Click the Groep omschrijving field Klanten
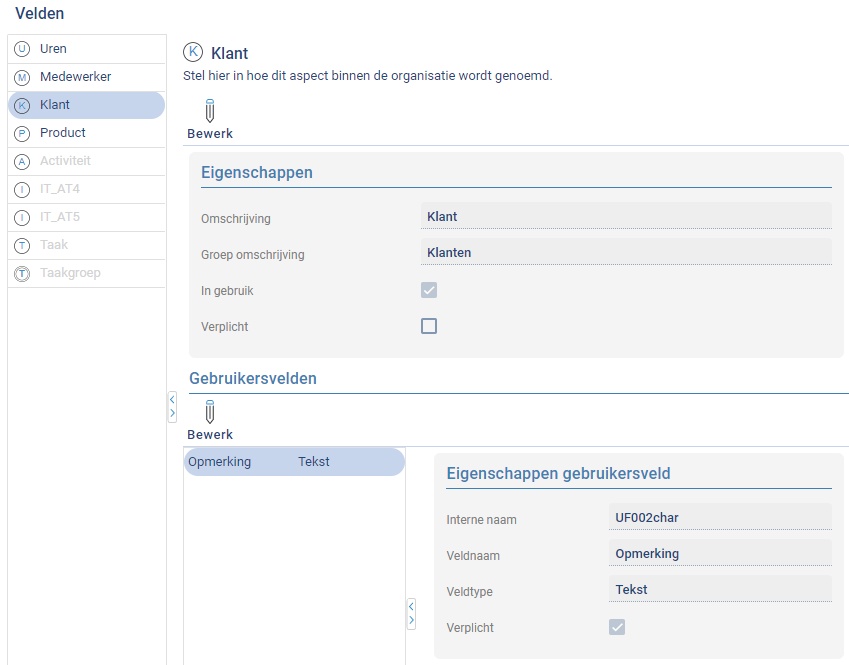 click(626, 252)
